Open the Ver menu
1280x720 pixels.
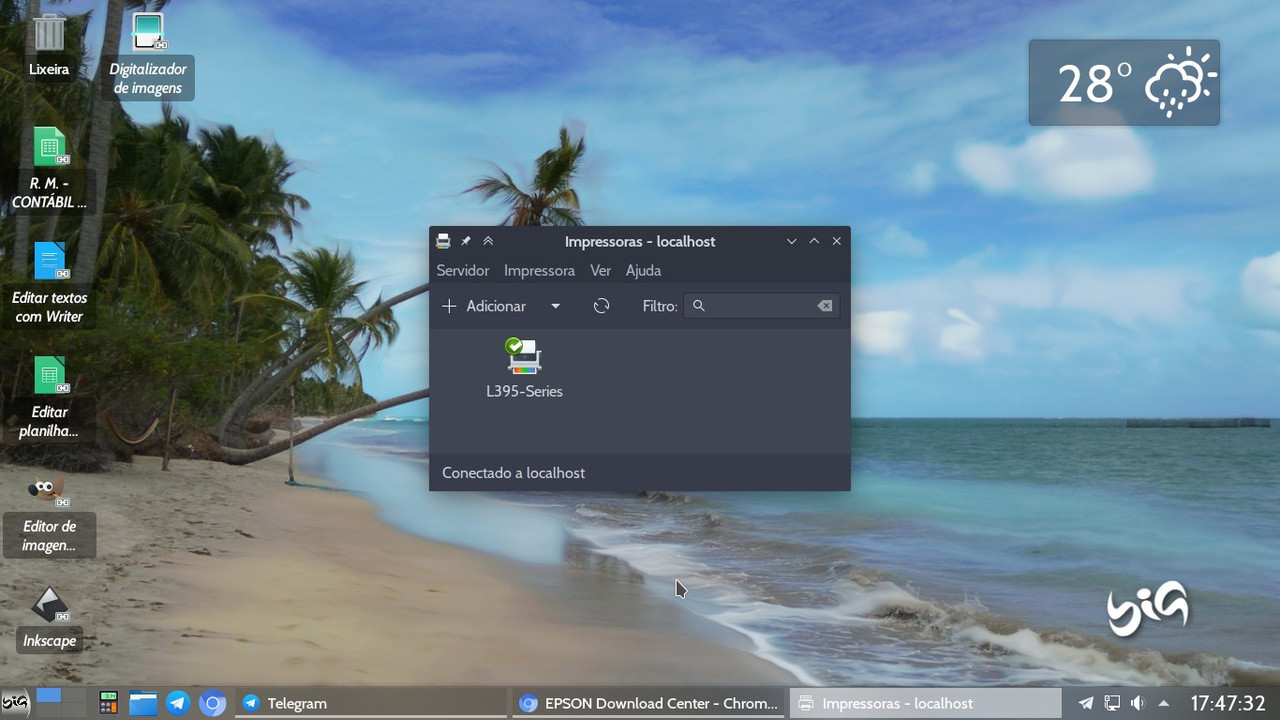click(x=600, y=270)
